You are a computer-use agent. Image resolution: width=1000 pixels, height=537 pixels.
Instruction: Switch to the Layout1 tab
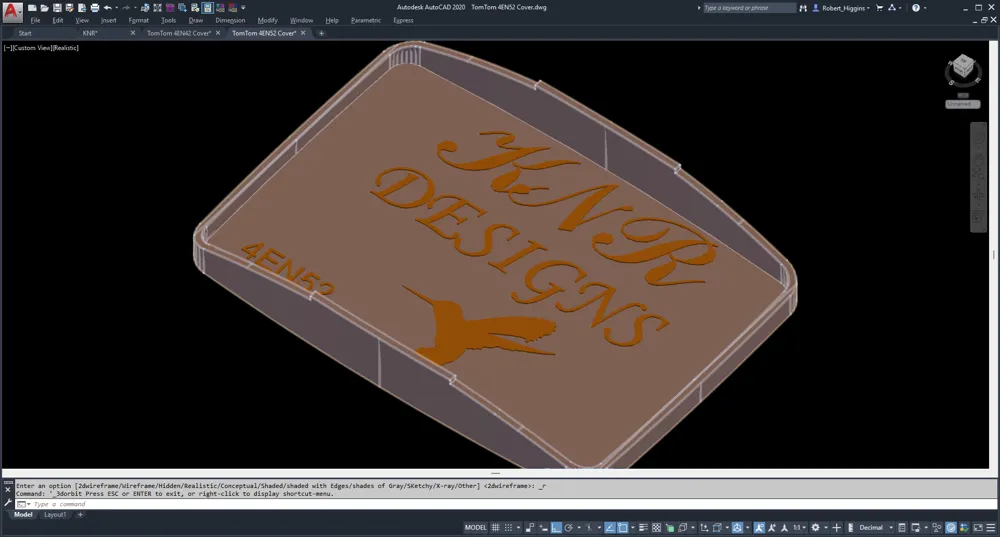tap(55, 515)
